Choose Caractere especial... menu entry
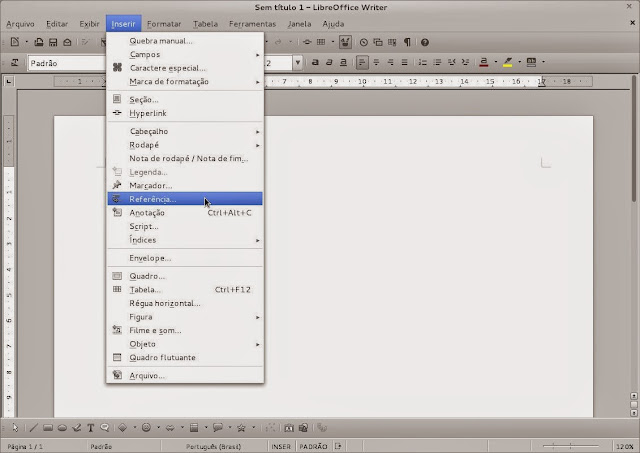The width and height of the screenshot is (640, 453). 185,68
